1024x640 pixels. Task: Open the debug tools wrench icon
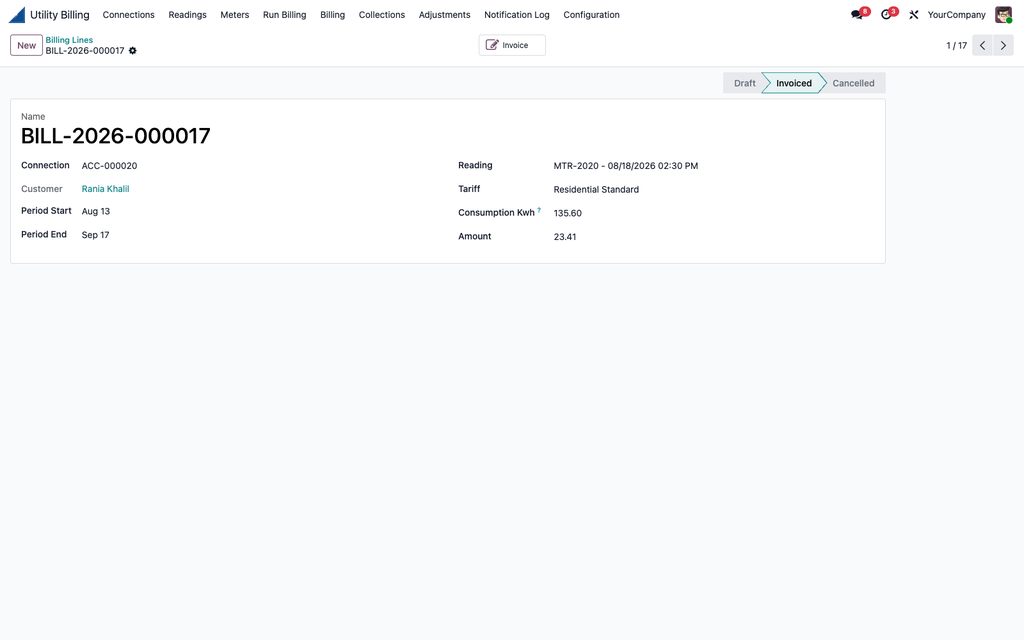[914, 14]
